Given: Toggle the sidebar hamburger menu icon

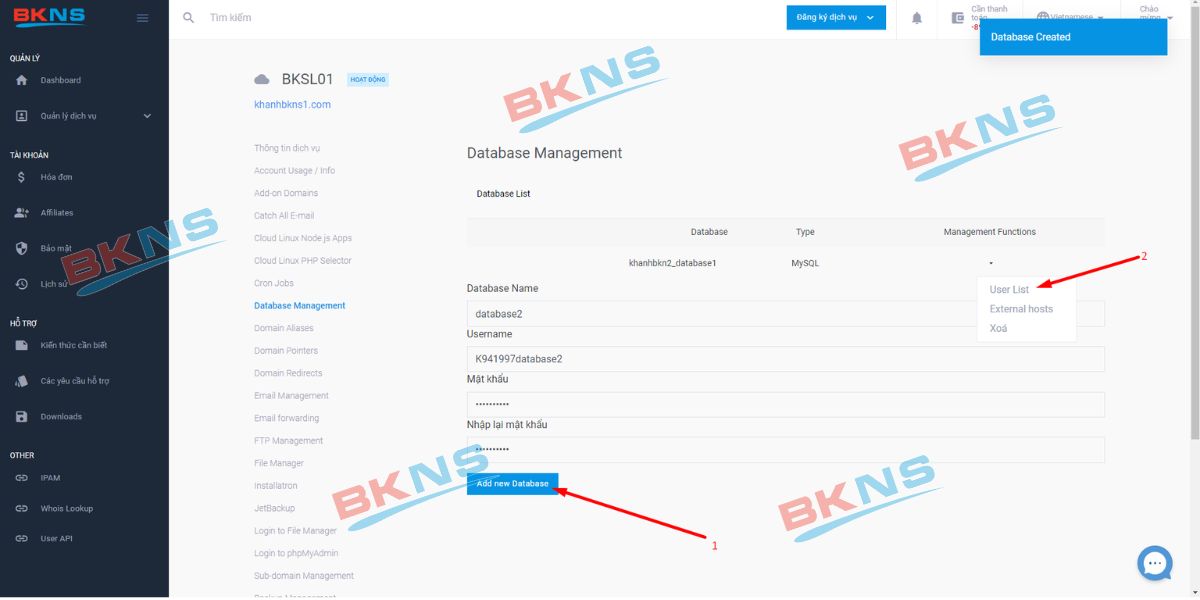Looking at the screenshot, I should tap(142, 18).
